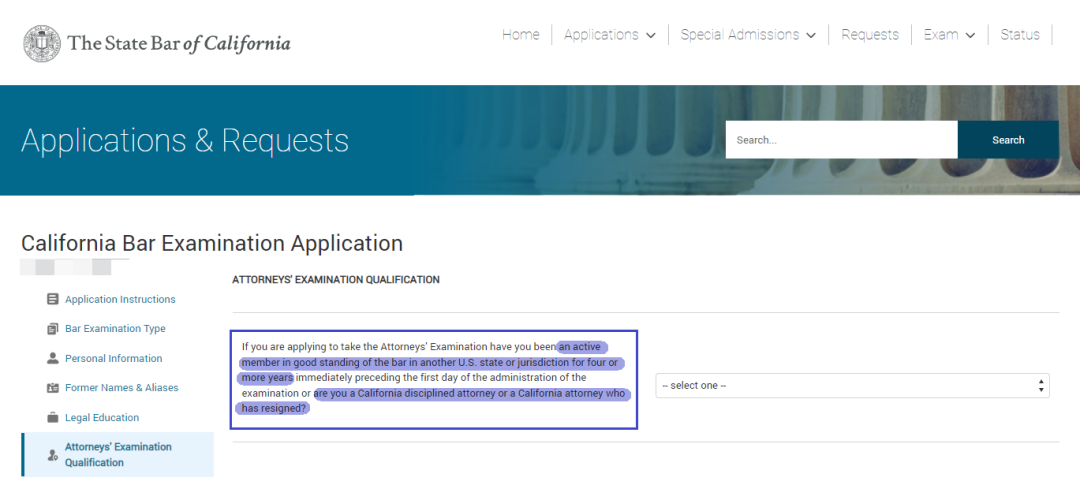Click The State Bar of California title text
The height and width of the screenshot is (485, 1080).
click(x=179, y=43)
